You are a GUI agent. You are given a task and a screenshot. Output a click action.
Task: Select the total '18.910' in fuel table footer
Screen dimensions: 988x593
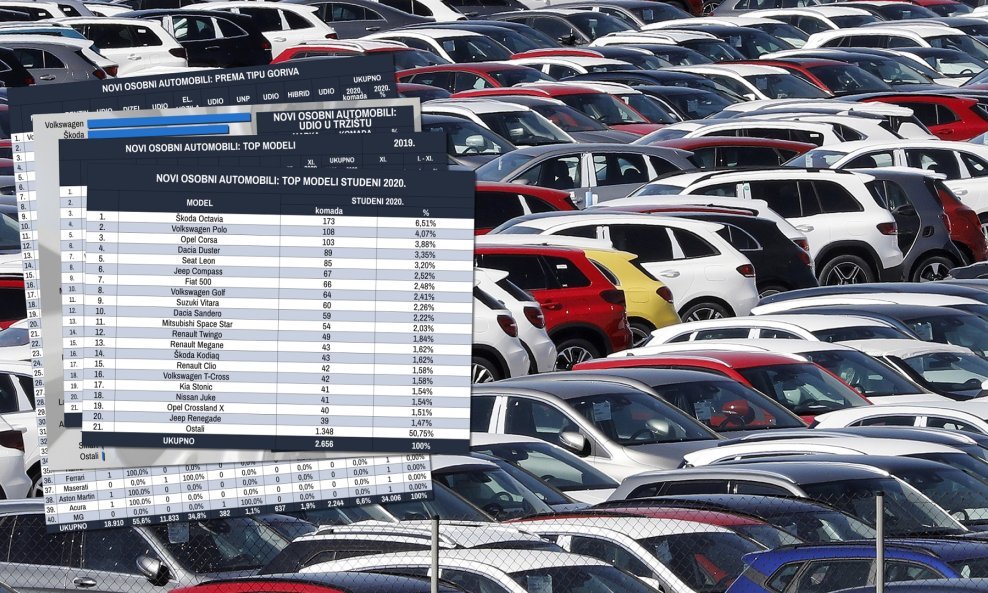[x=113, y=523]
